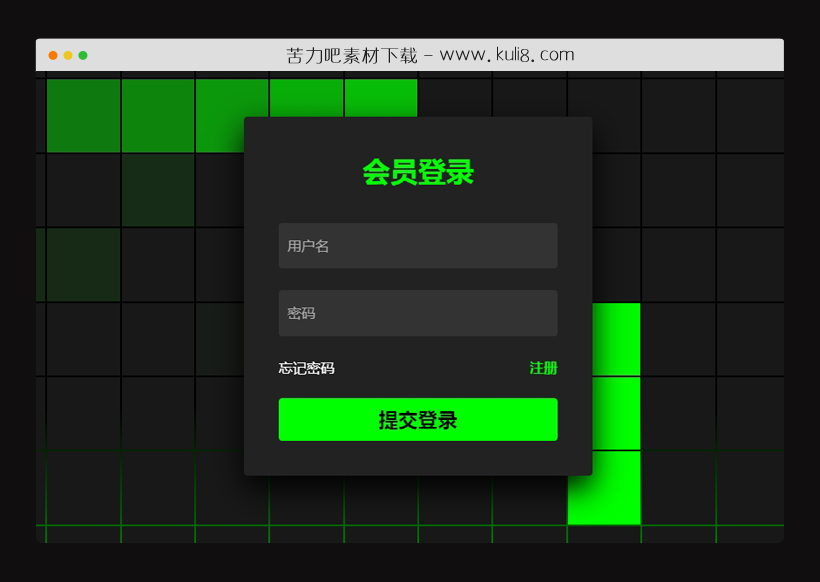
Task: Click the green square in the top-left grid
Action: point(83,114)
